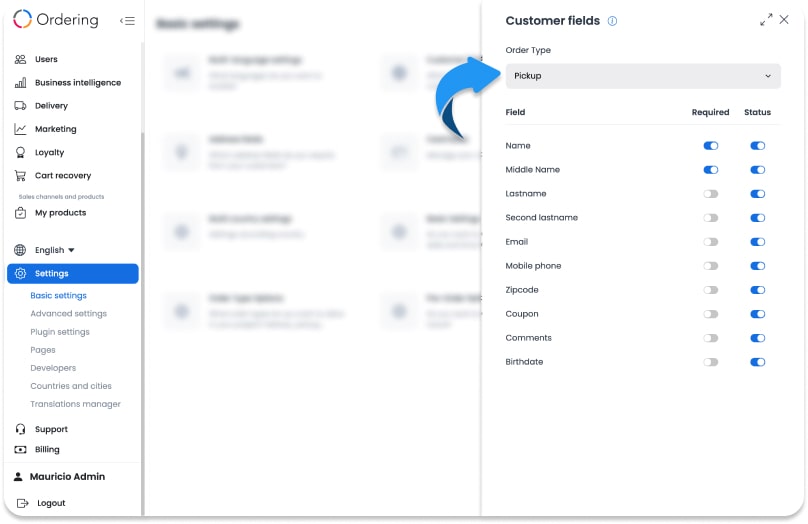Close the Customer fields panel
This screenshot has width=808, height=524.
(784, 20)
